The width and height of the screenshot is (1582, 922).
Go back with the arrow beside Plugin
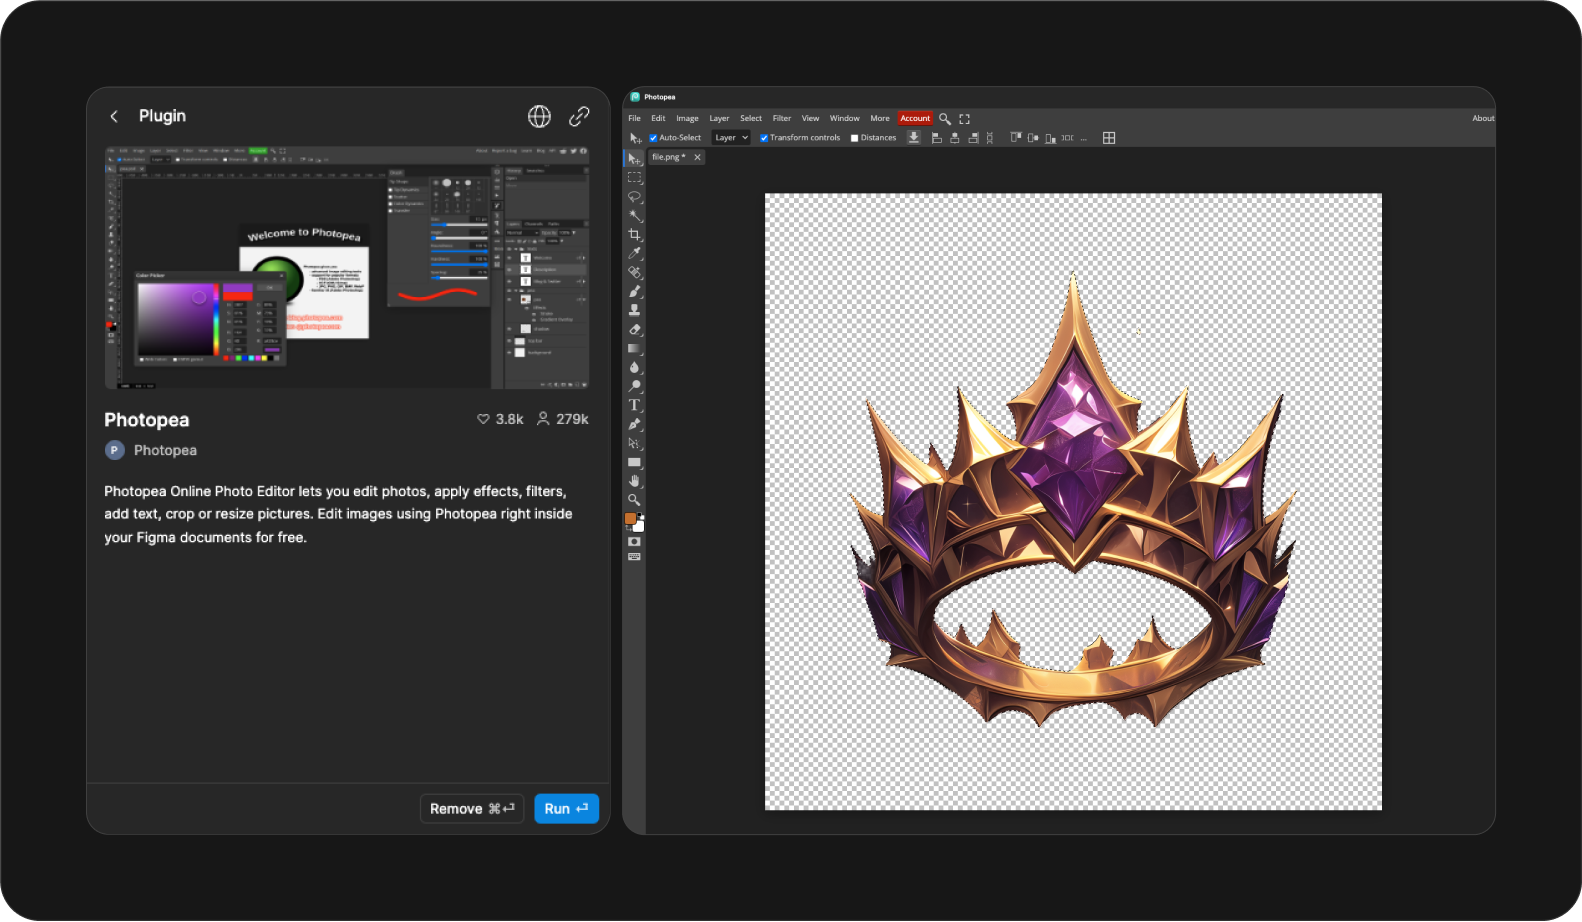[x=114, y=116]
